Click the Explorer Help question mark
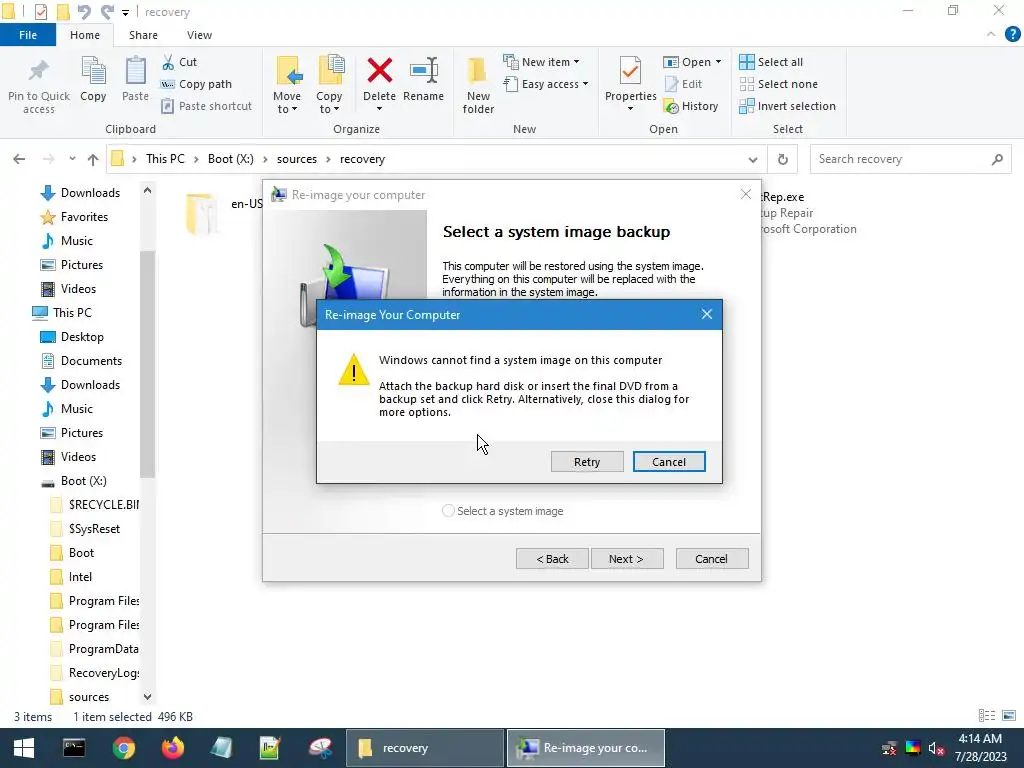The height and width of the screenshot is (768, 1024). coord(1012,35)
